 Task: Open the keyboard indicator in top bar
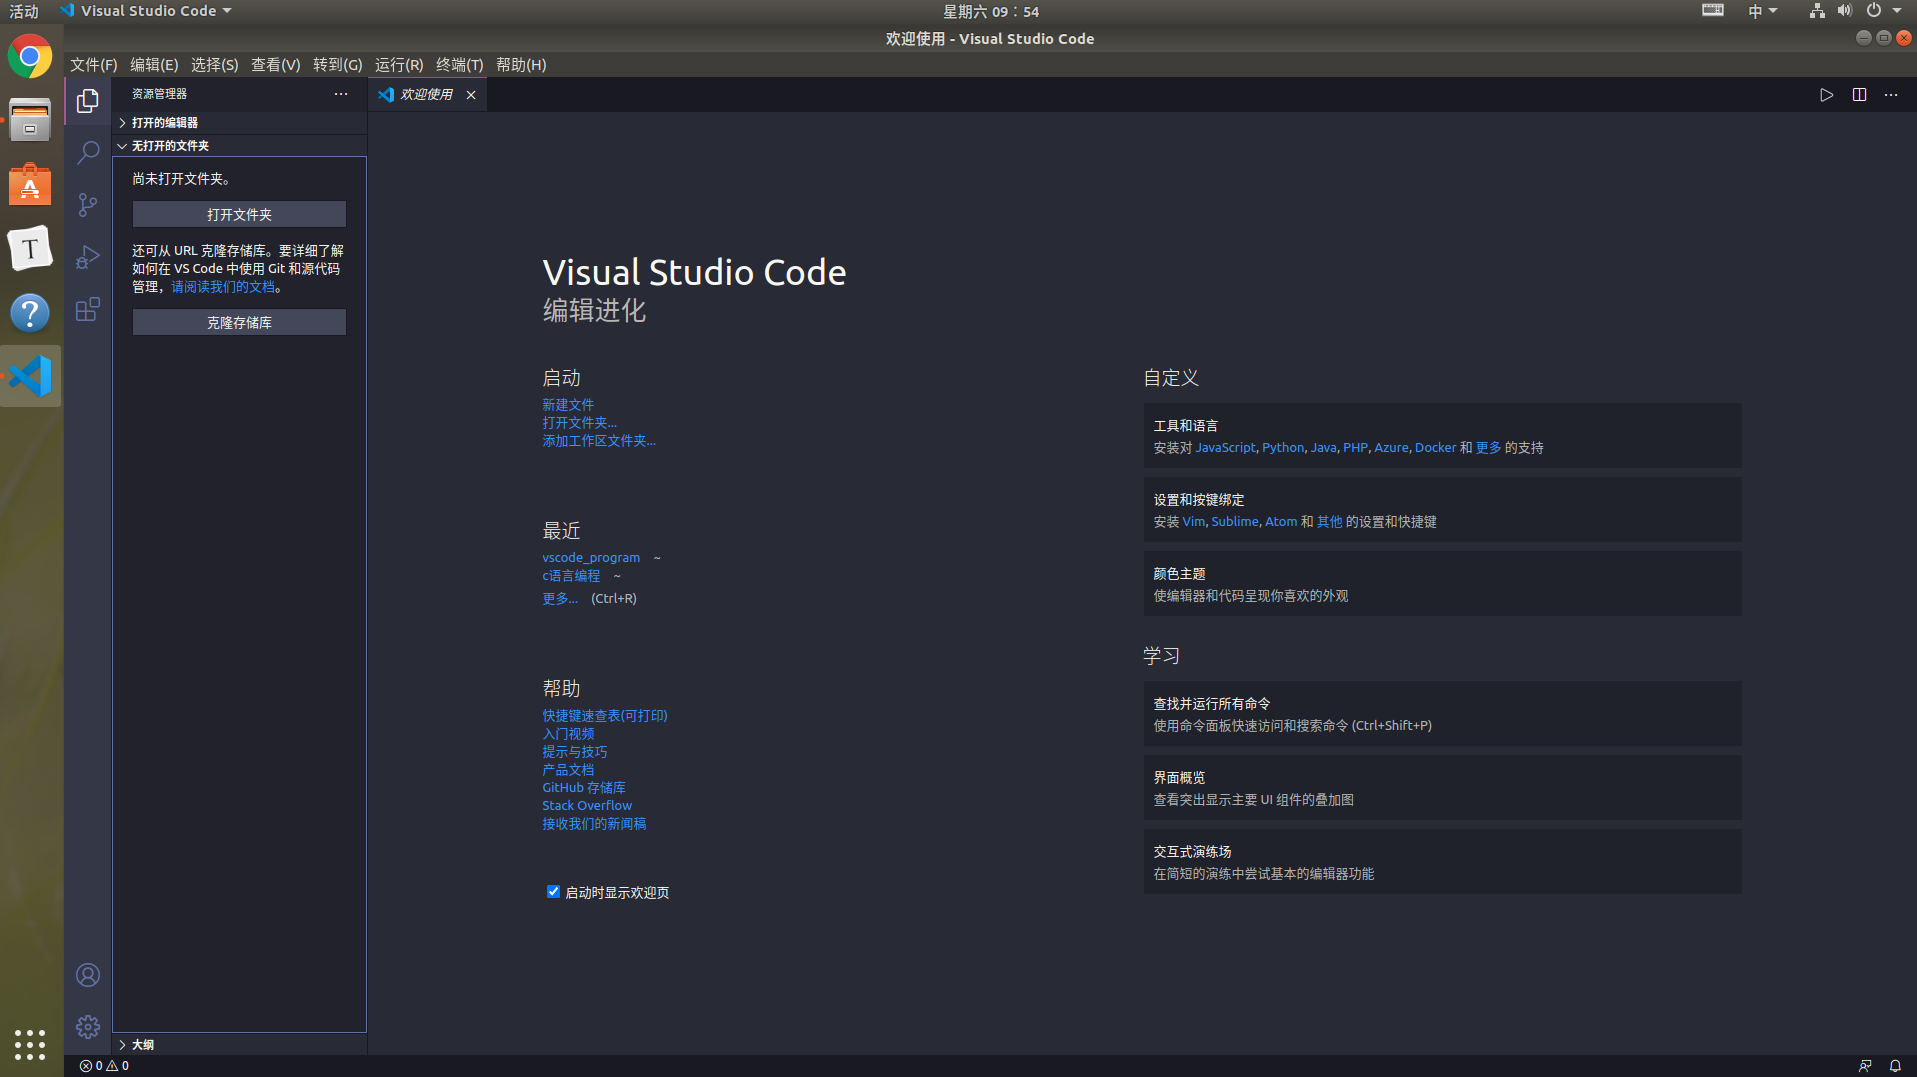click(1713, 11)
